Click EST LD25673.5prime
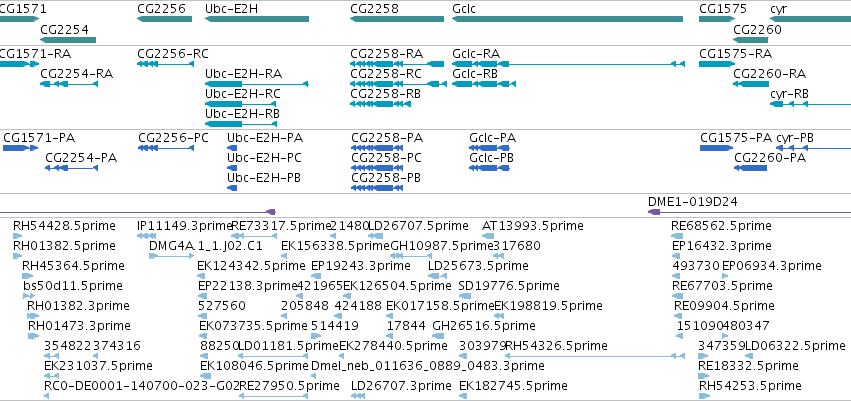This screenshot has height=401, width=851. (x=437, y=276)
